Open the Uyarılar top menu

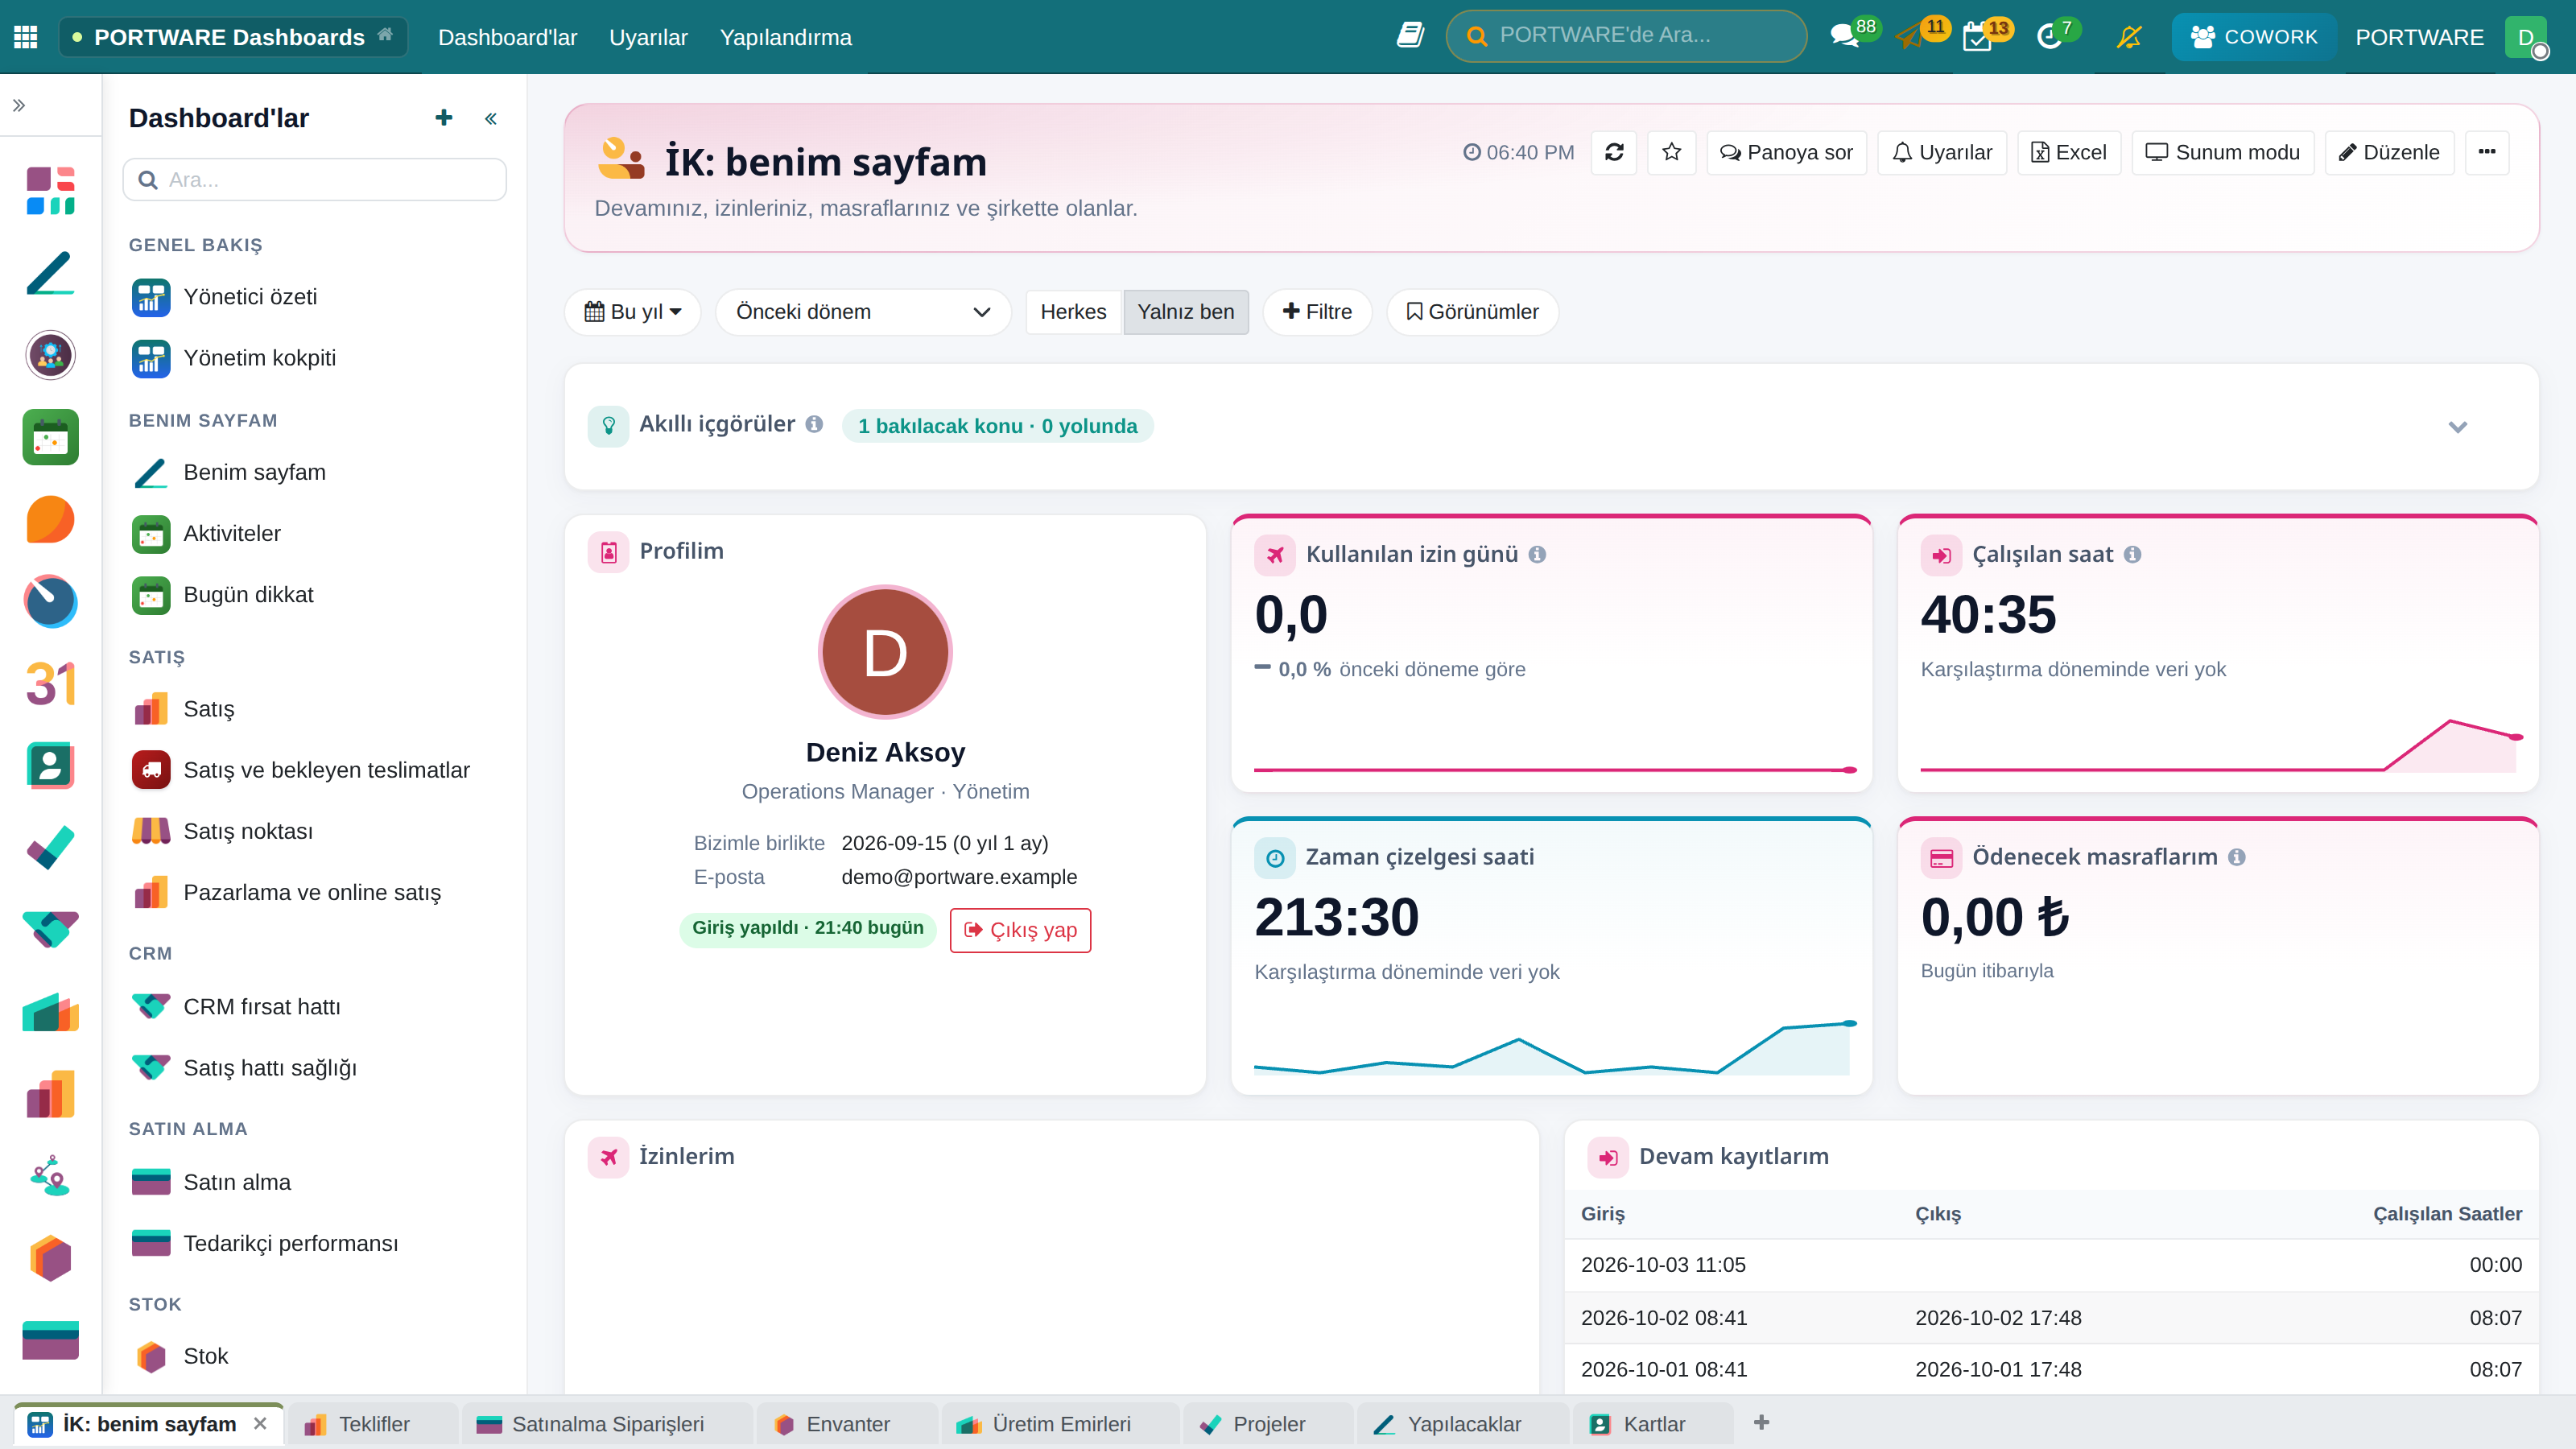(x=648, y=37)
